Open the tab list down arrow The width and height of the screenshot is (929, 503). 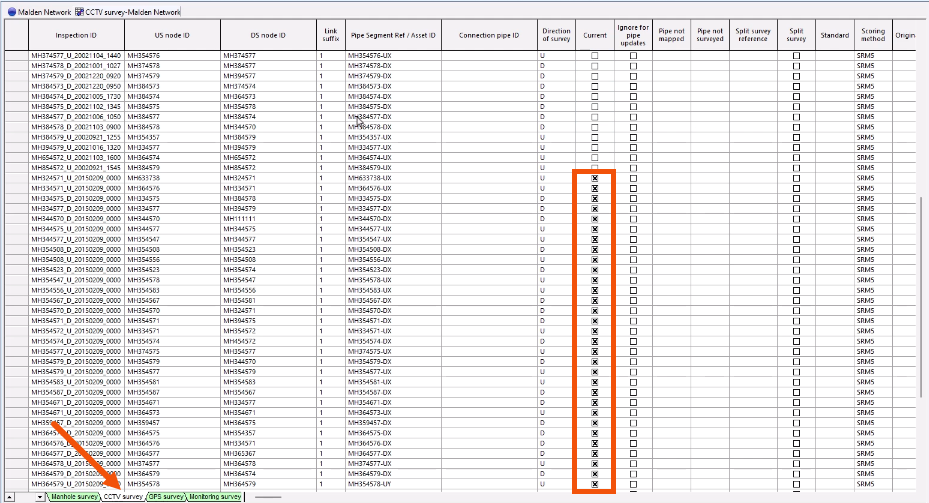click(39, 496)
